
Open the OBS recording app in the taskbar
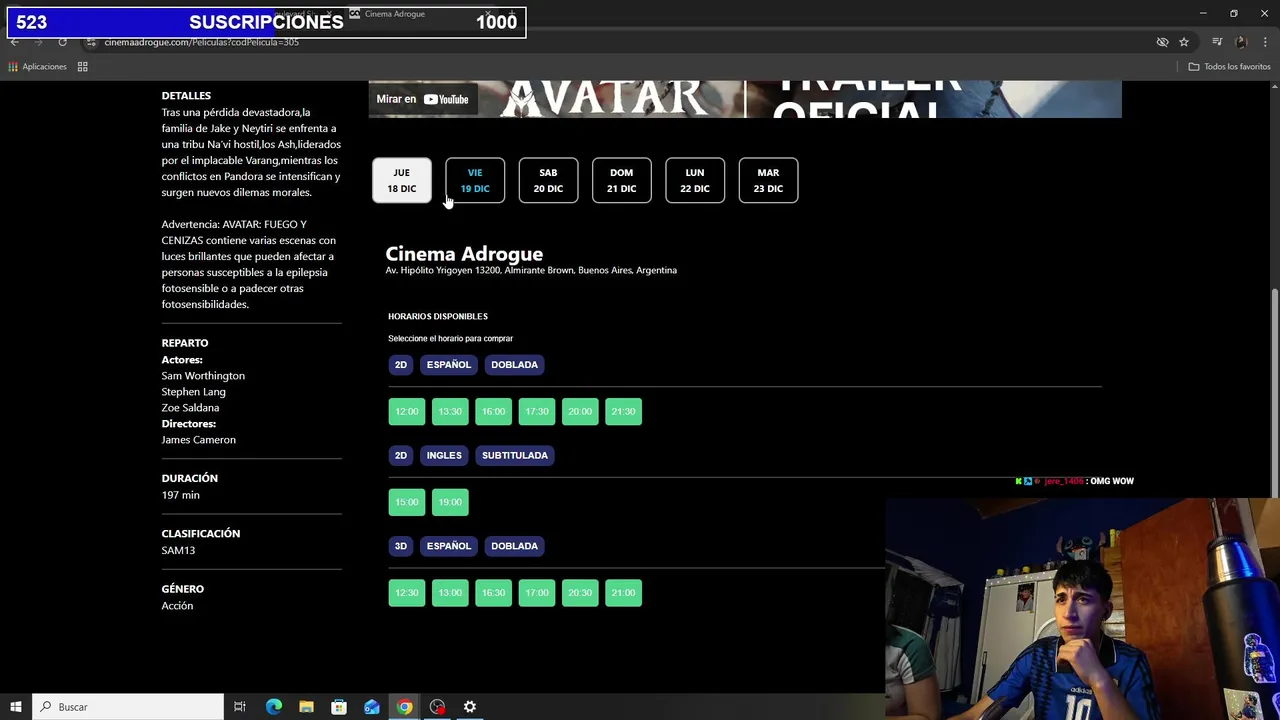point(437,707)
